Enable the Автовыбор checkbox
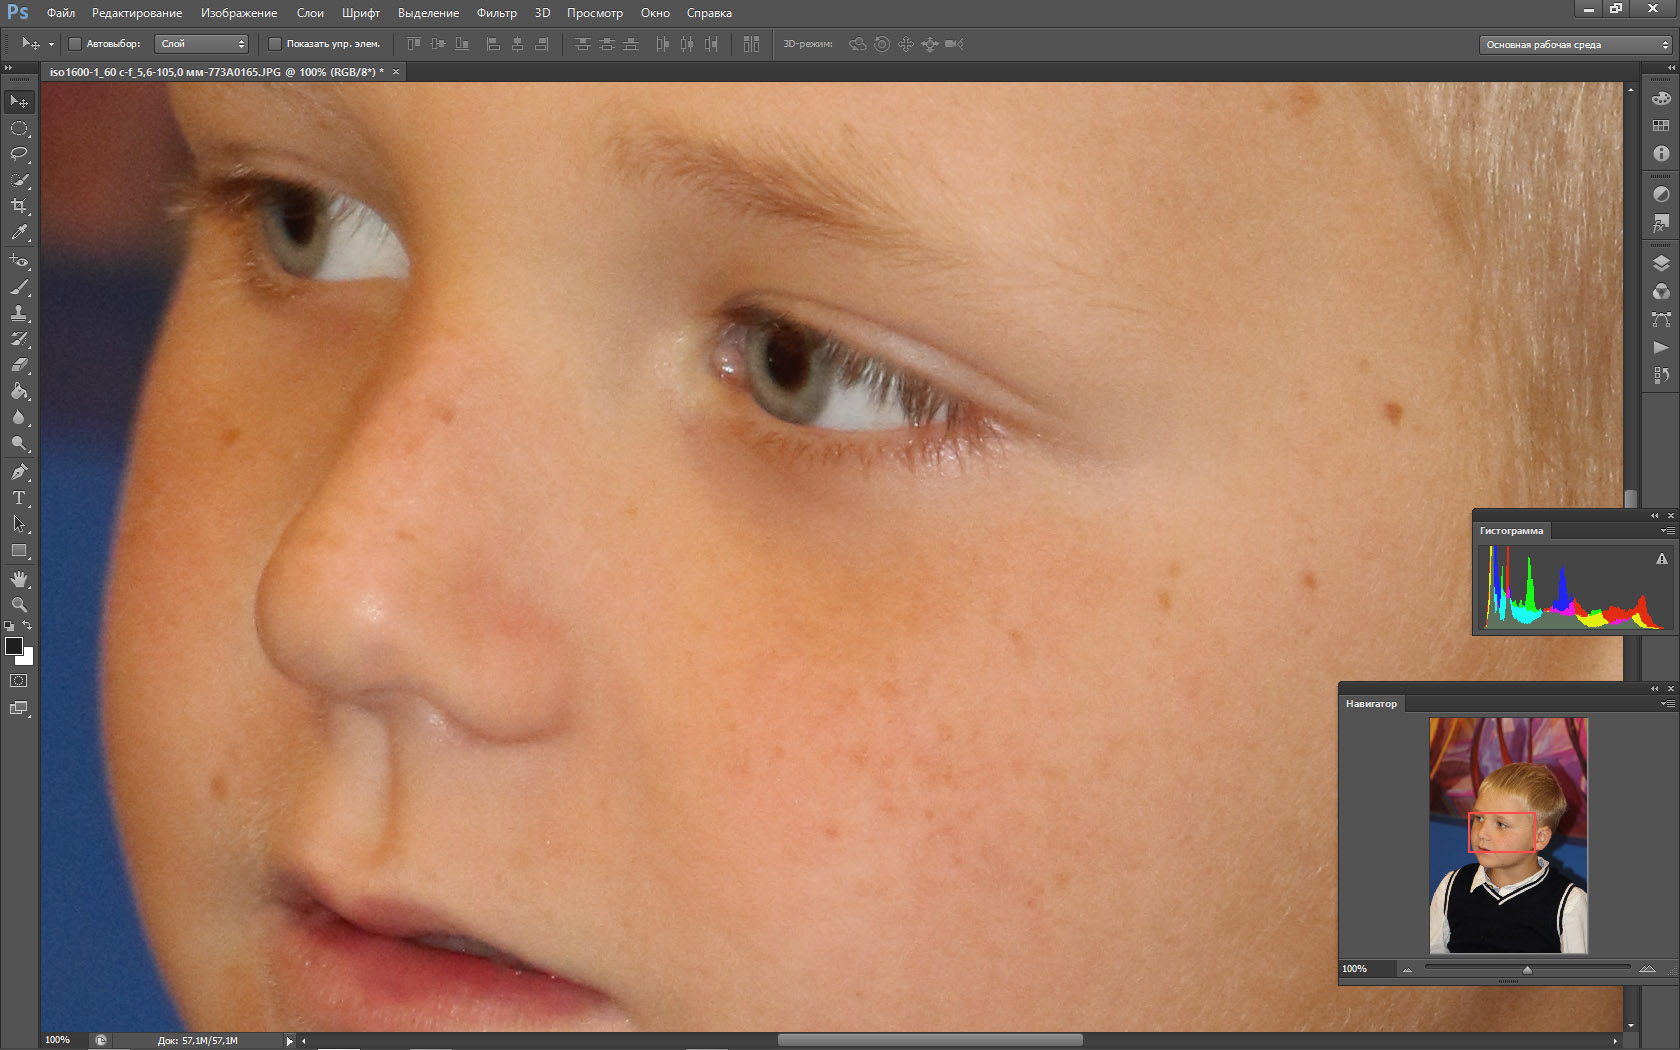Image resolution: width=1680 pixels, height=1050 pixels. (x=75, y=44)
